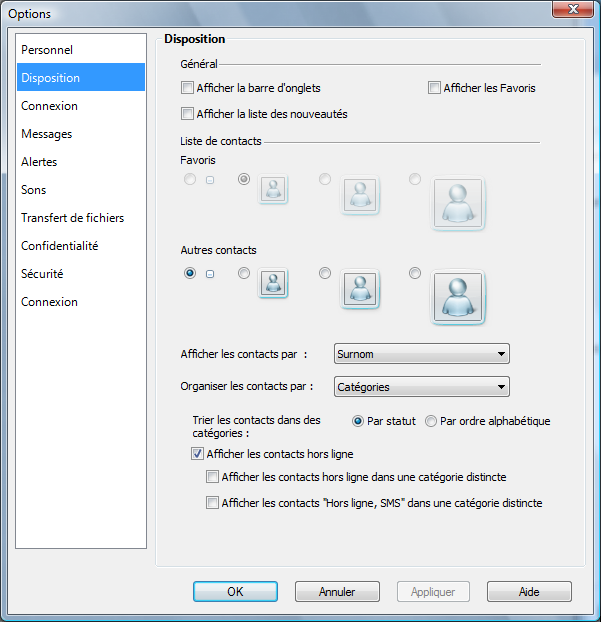Check the Afficher les Favoris option
Image resolution: width=601 pixels, height=622 pixels.
click(x=434, y=88)
